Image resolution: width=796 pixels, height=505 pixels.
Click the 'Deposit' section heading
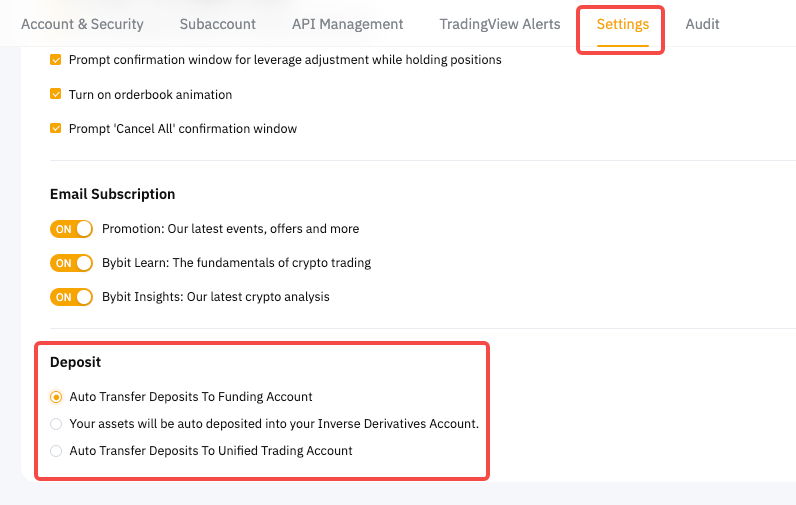pyautogui.click(x=75, y=362)
